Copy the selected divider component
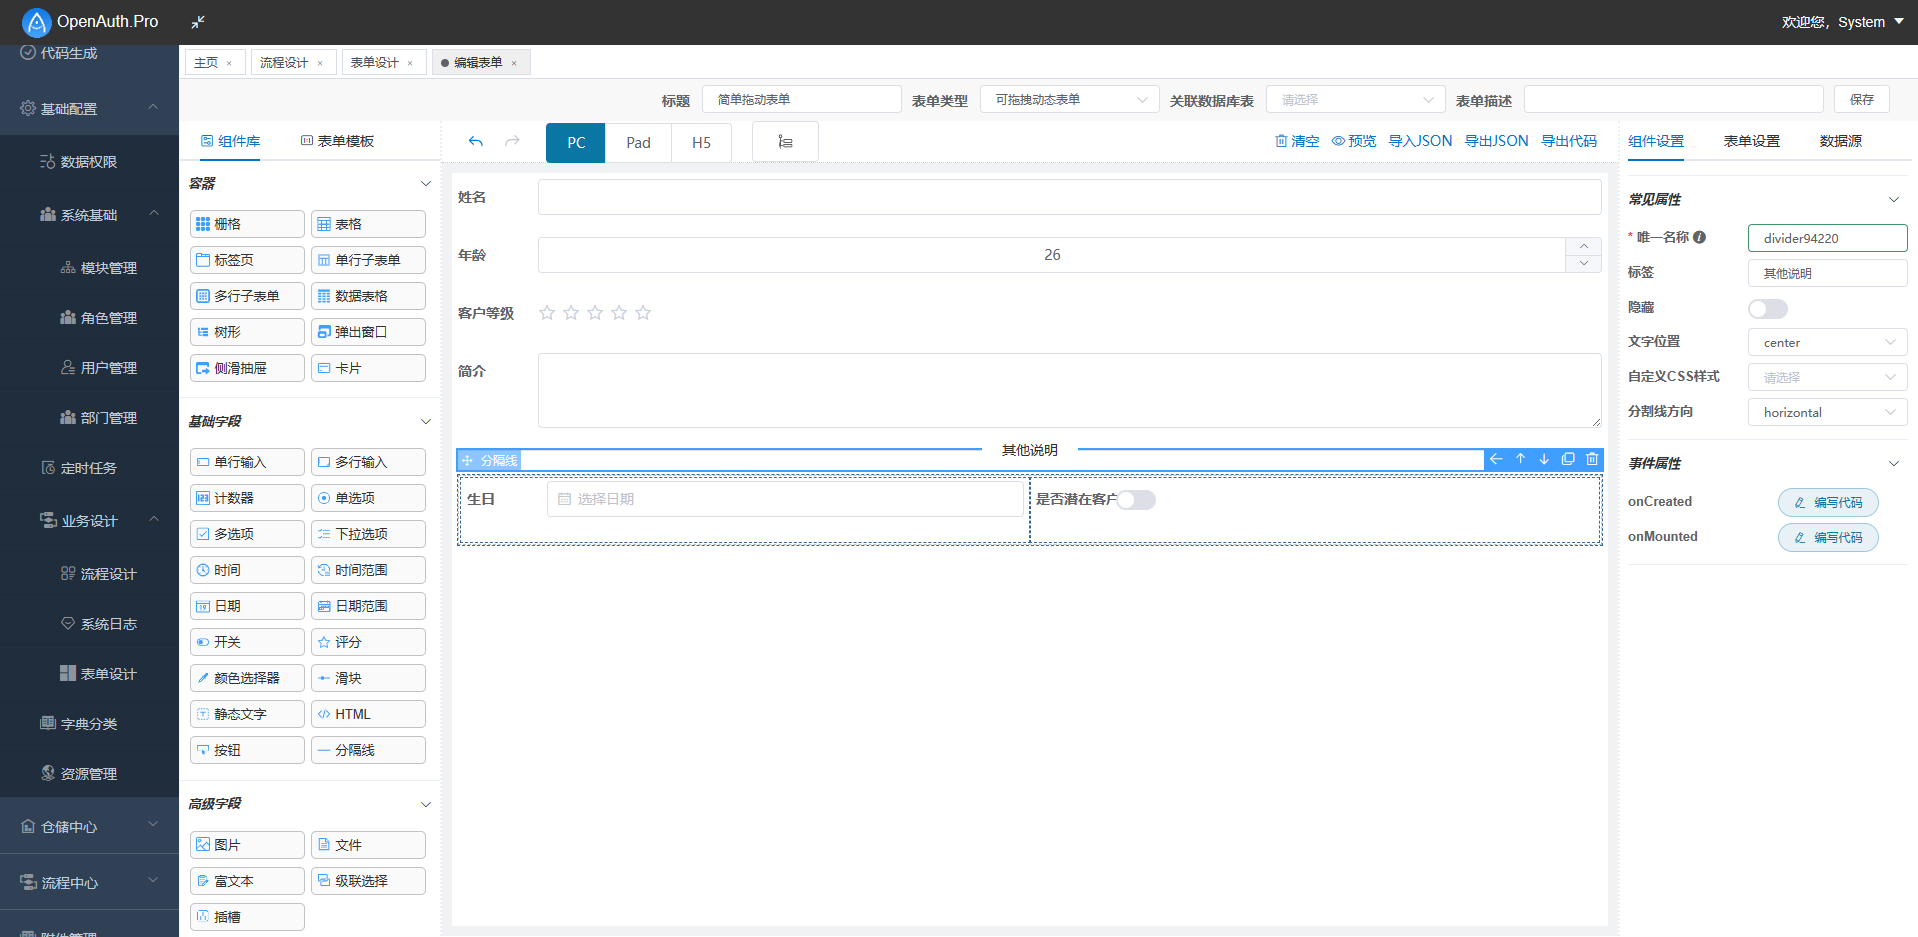The width and height of the screenshot is (1918, 937). pyautogui.click(x=1568, y=459)
